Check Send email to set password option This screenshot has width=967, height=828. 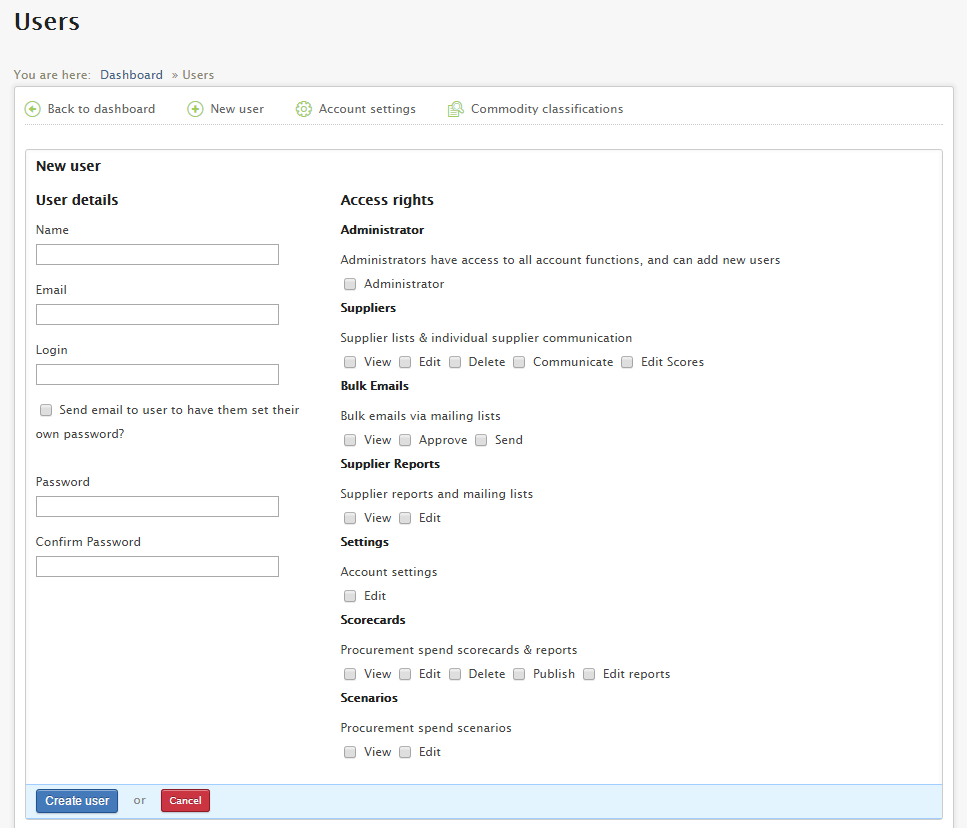tap(46, 410)
